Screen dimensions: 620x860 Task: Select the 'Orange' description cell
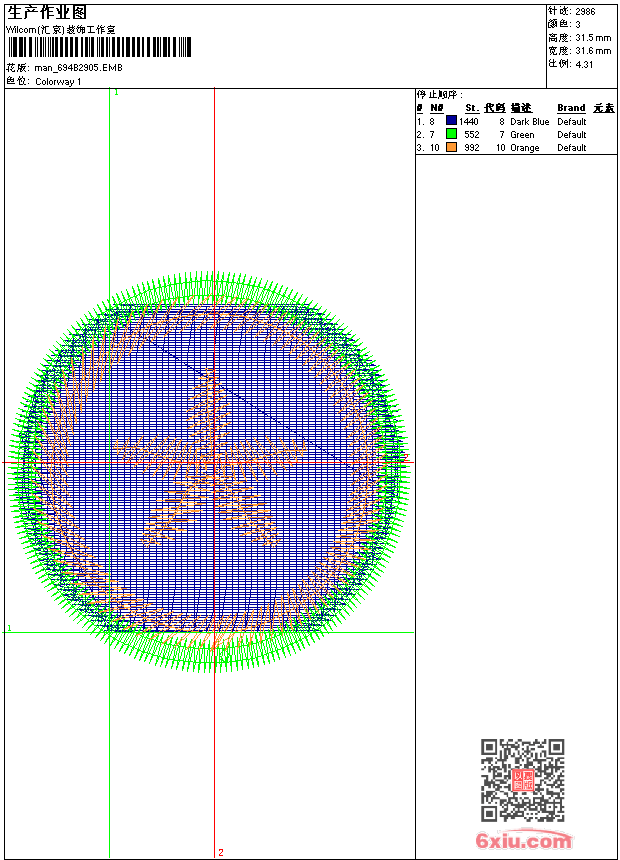(525, 148)
